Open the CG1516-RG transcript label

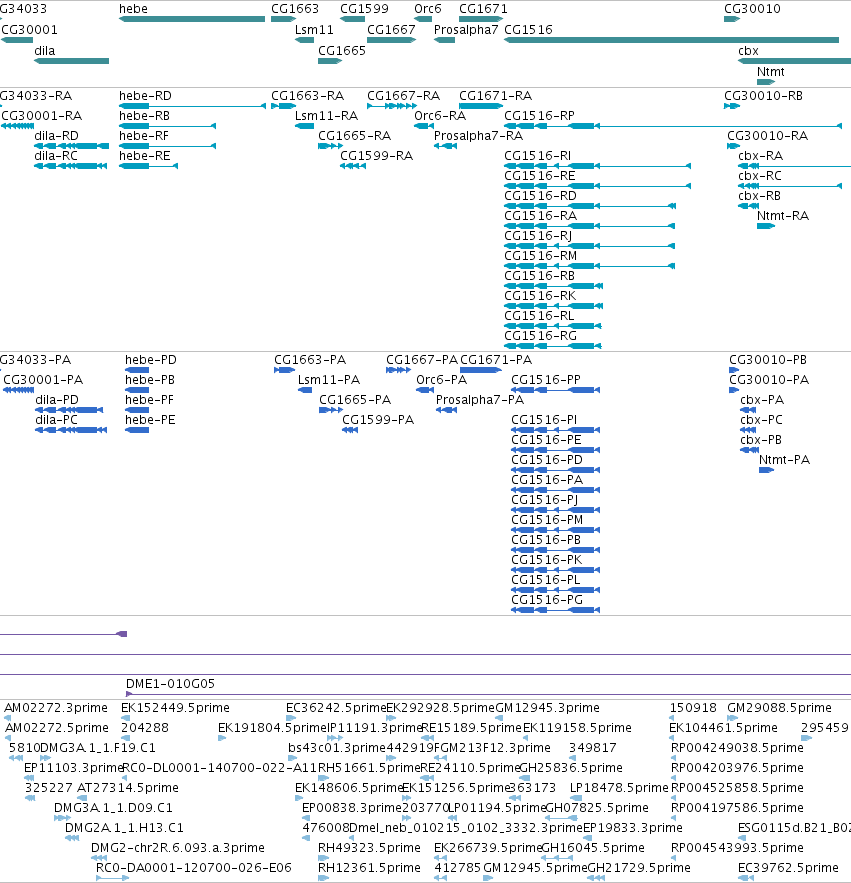point(541,336)
